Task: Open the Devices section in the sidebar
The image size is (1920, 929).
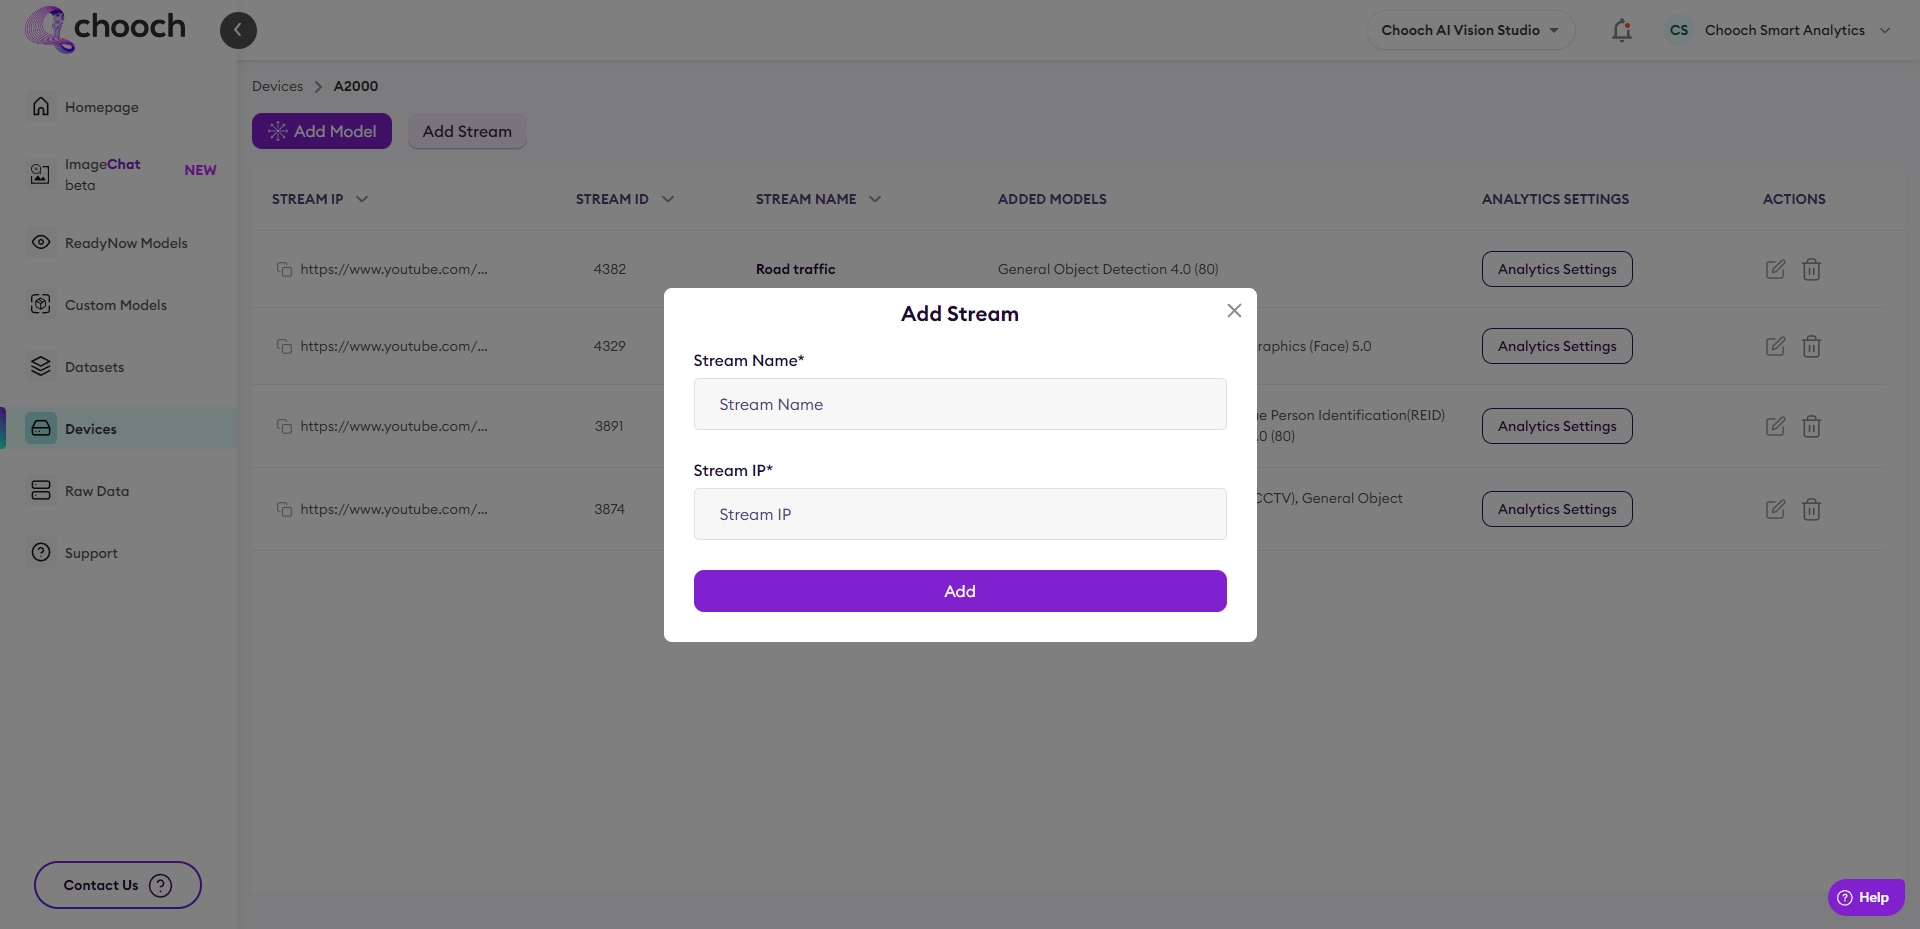Action: [x=91, y=428]
